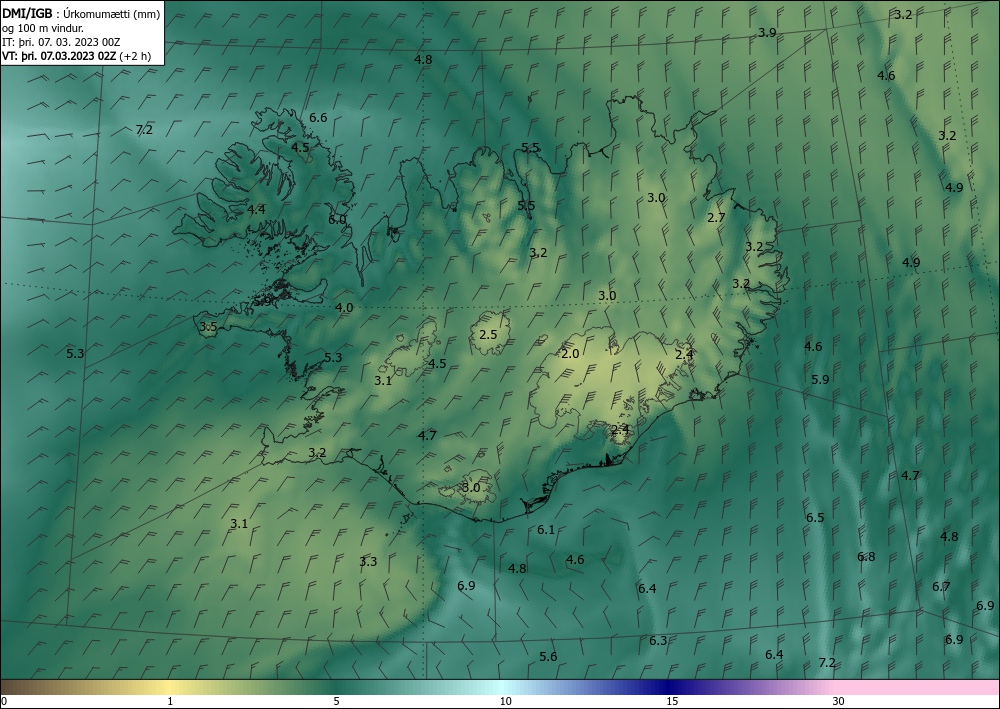Select the 5.6 value at map bottom
Screen dimensions: 1000x709
pyautogui.click(x=548, y=657)
